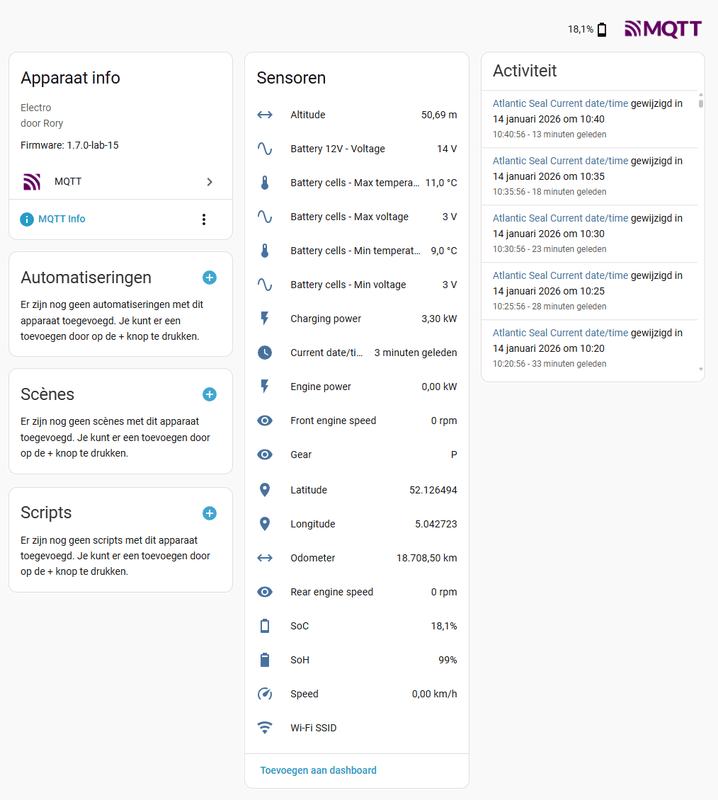Image resolution: width=718 pixels, height=800 pixels.
Task: Add a new automatisering with the plus button
Action: pos(208,277)
